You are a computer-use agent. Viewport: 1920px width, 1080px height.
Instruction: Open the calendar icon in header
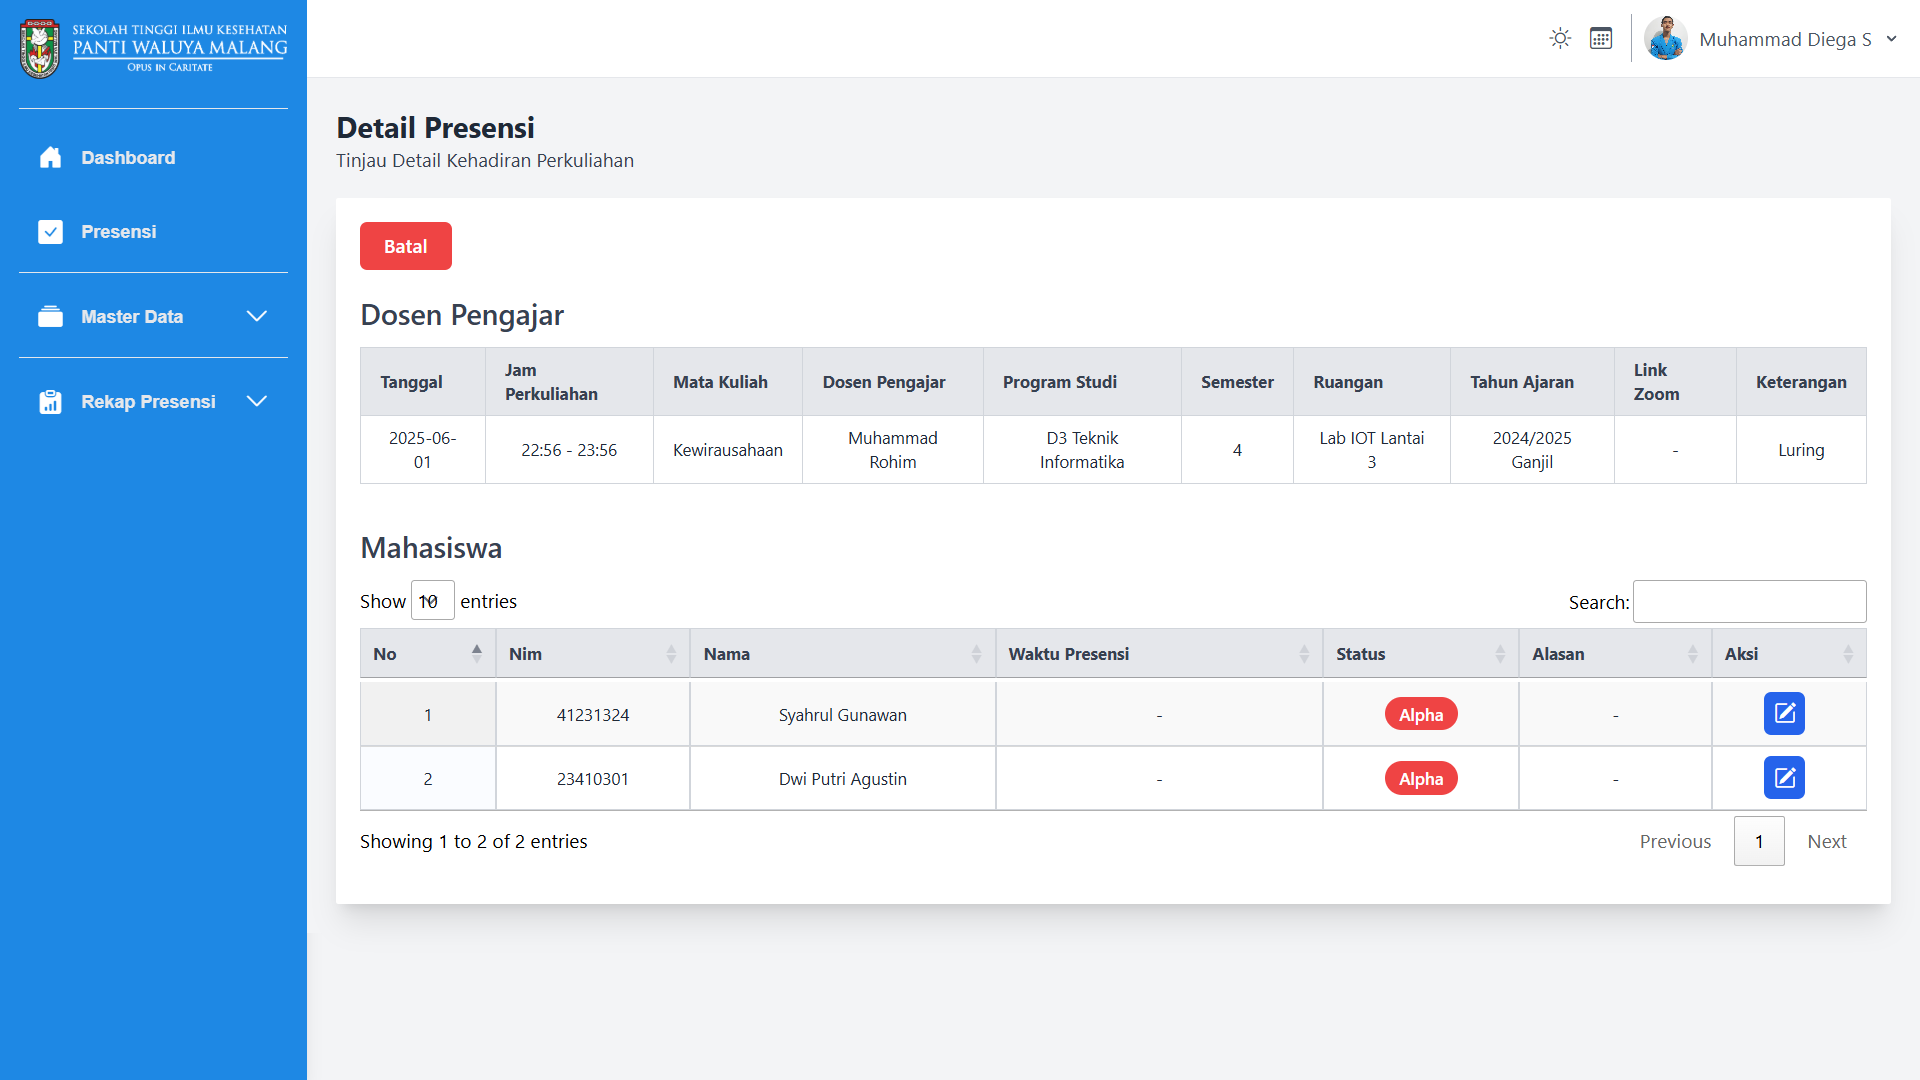[x=1601, y=39]
